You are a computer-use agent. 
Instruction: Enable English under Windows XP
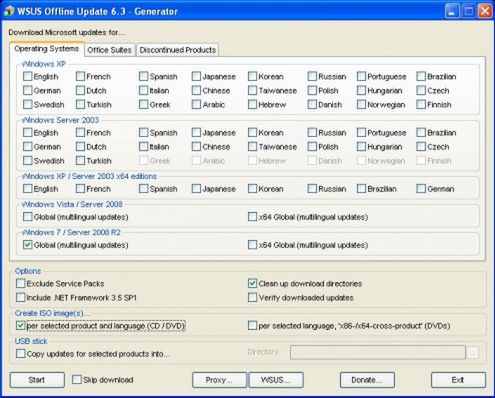tap(28, 76)
